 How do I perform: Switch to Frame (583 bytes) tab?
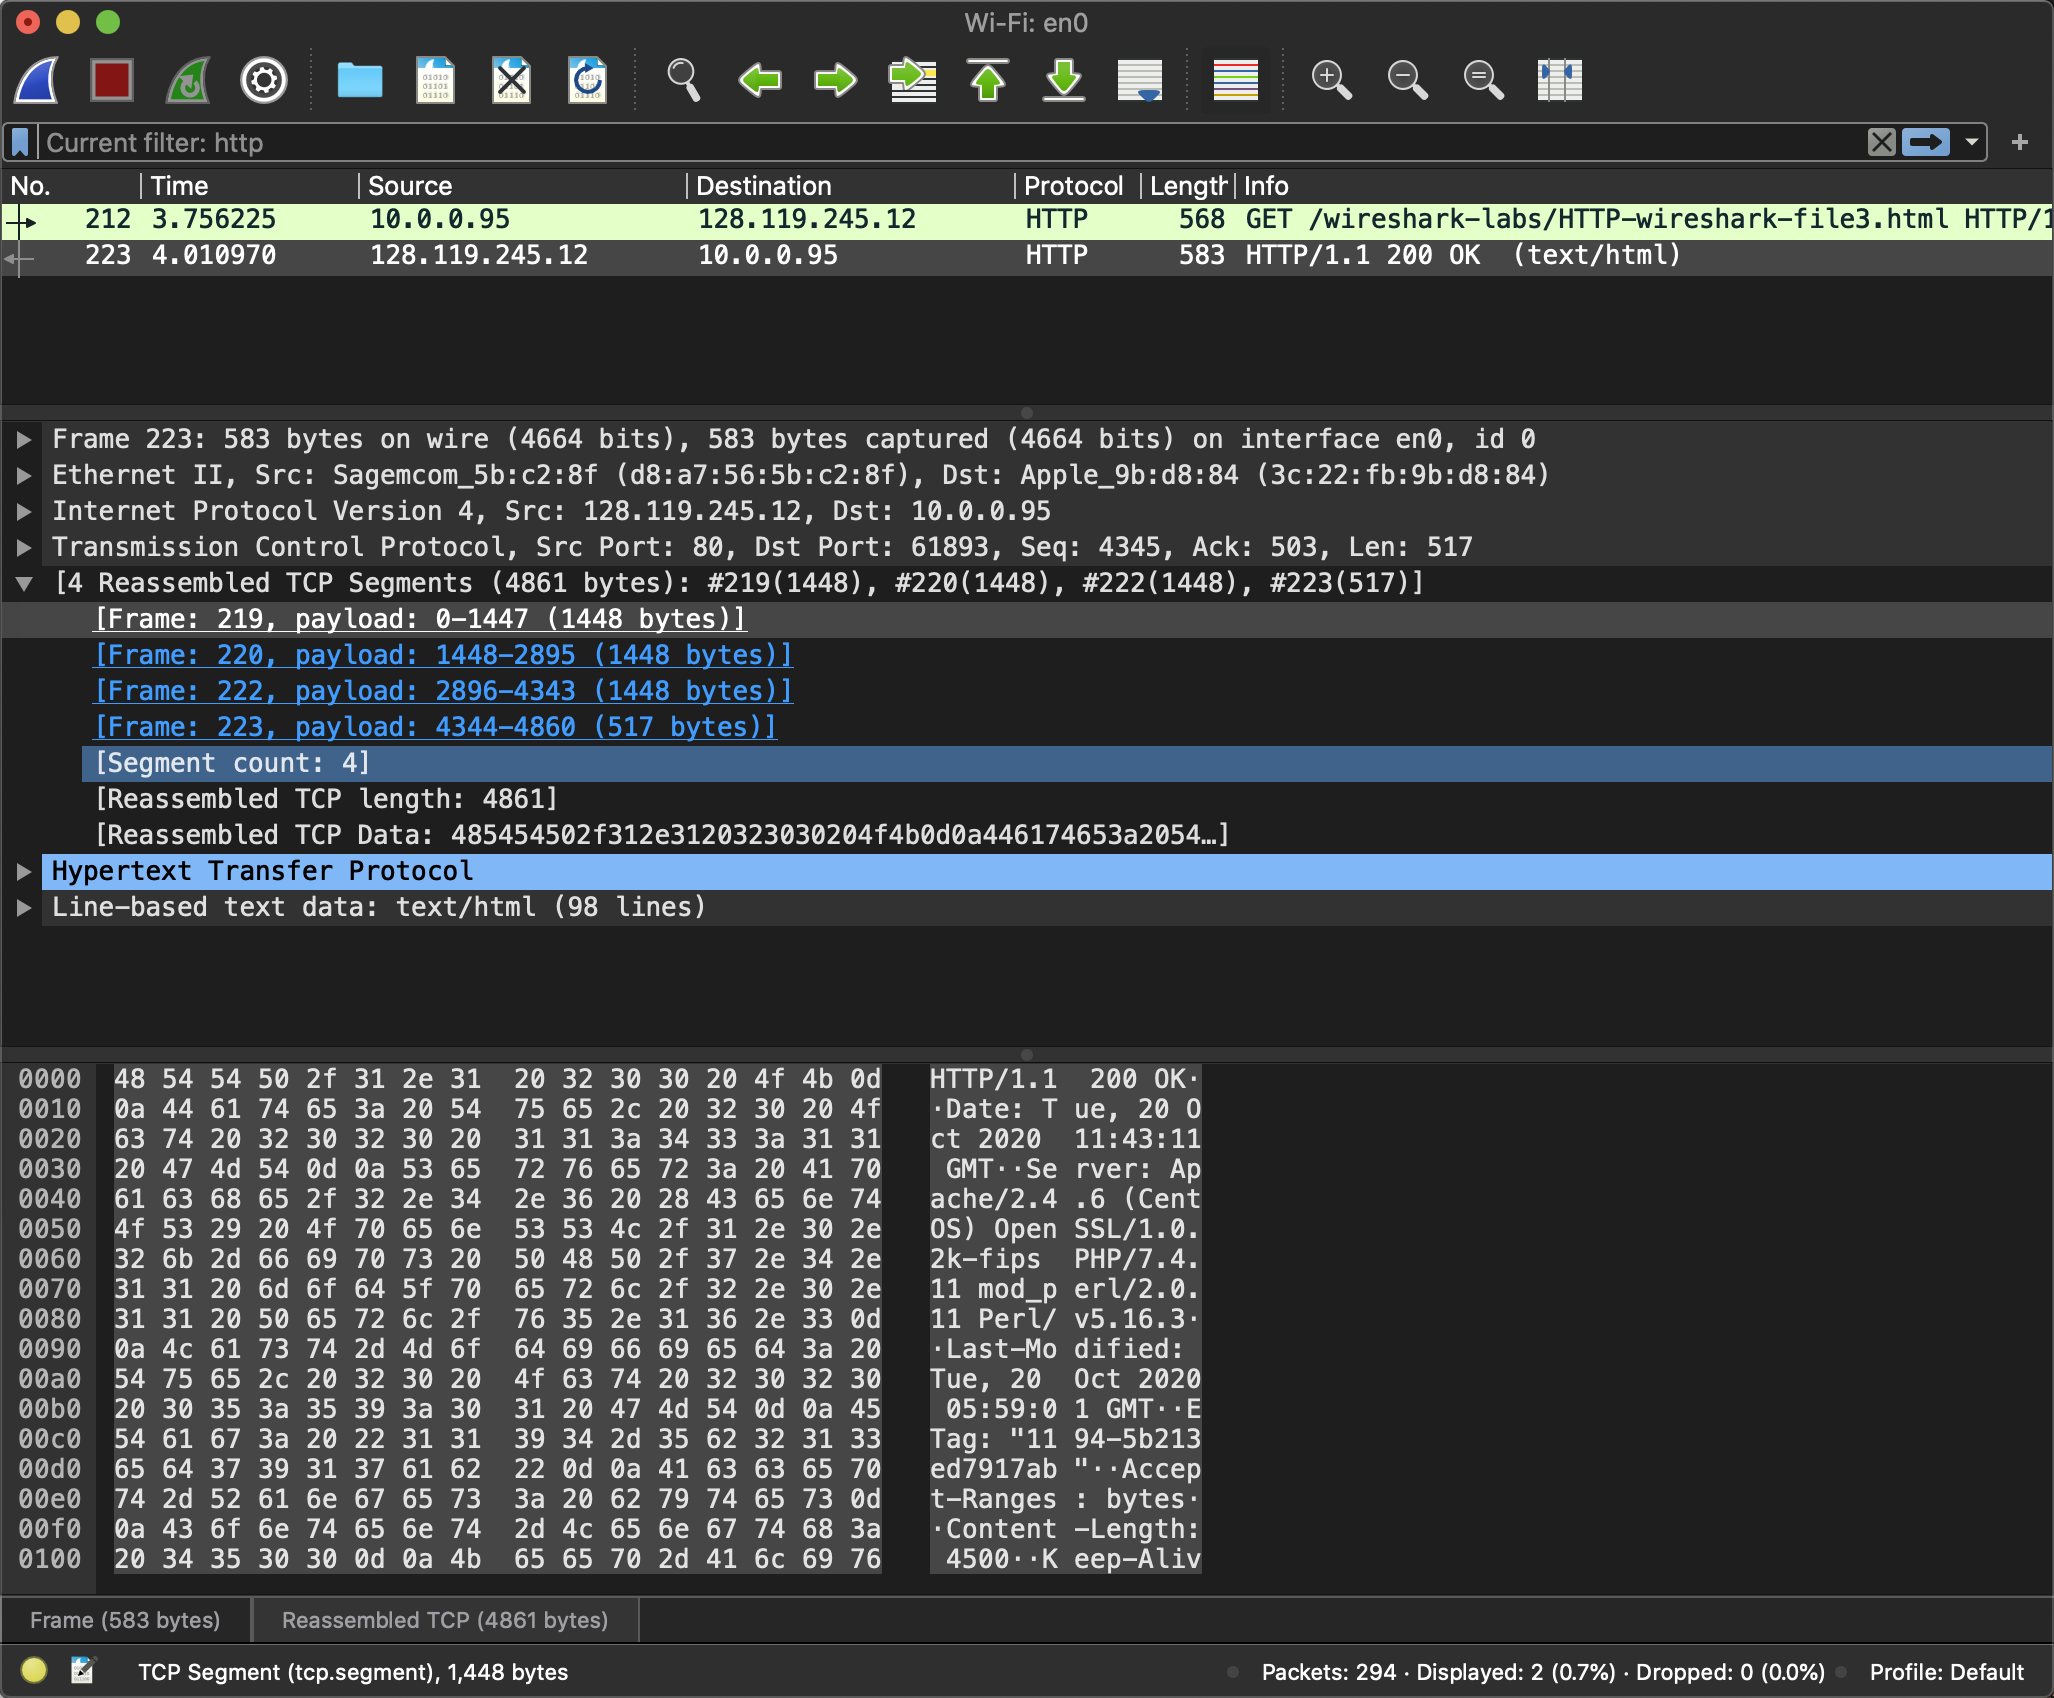(x=125, y=1620)
